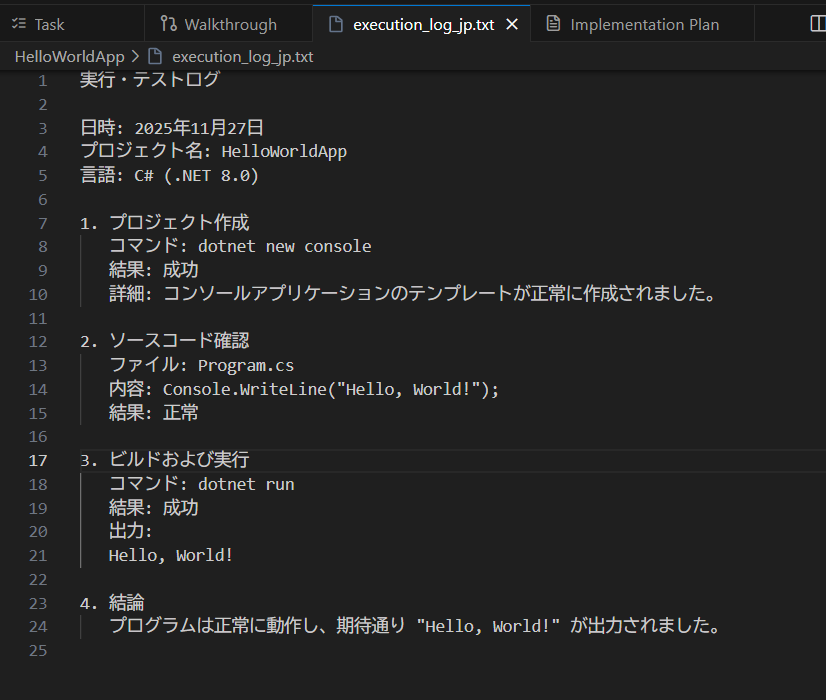Click the Implementation Plan document icon
Image resolution: width=826 pixels, height=700 pixels.
click(553, 24)
